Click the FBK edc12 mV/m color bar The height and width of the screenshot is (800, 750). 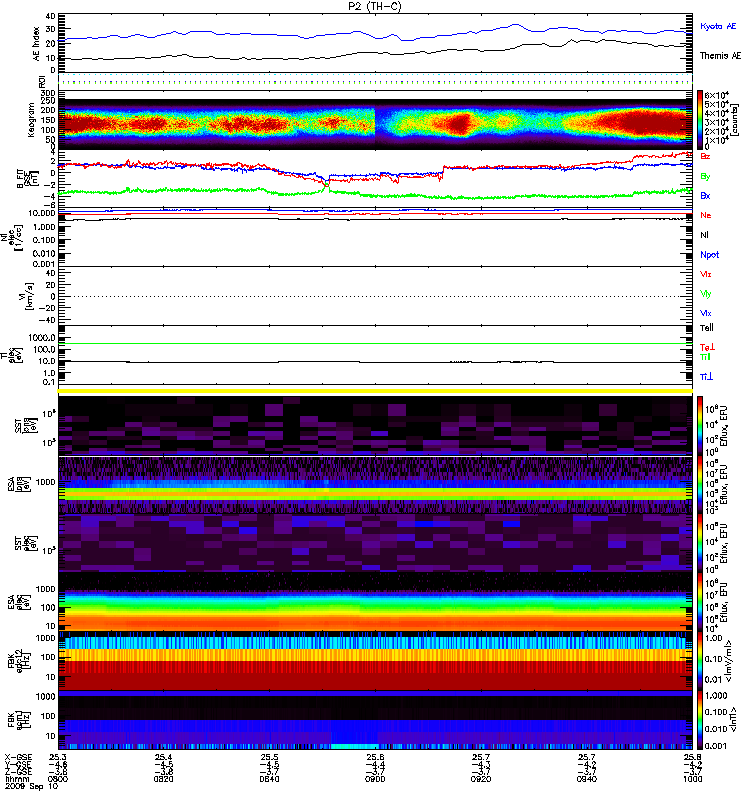[x=699, y=661]
